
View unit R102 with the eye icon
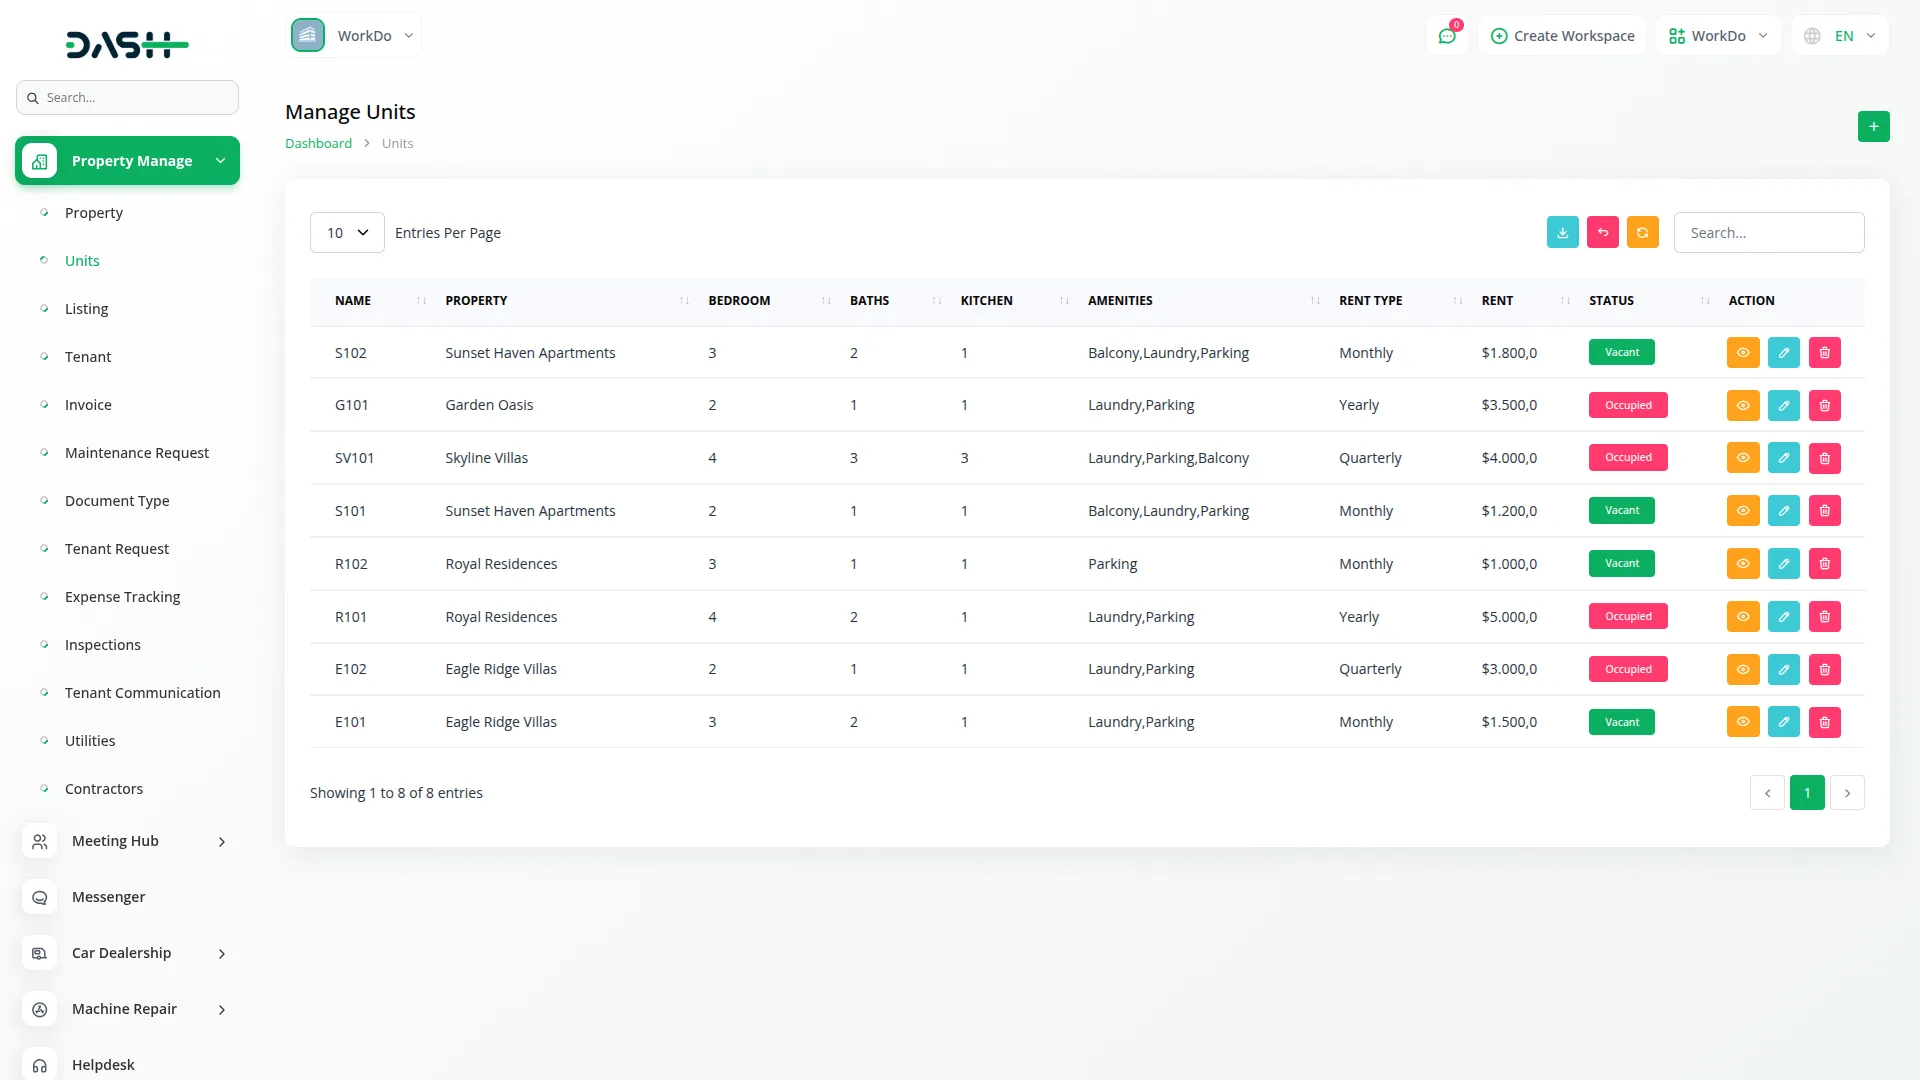[x=1742, y=564]
